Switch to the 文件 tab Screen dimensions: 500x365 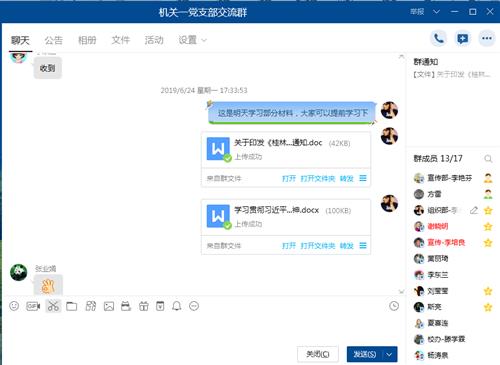[x=121, y=40]
